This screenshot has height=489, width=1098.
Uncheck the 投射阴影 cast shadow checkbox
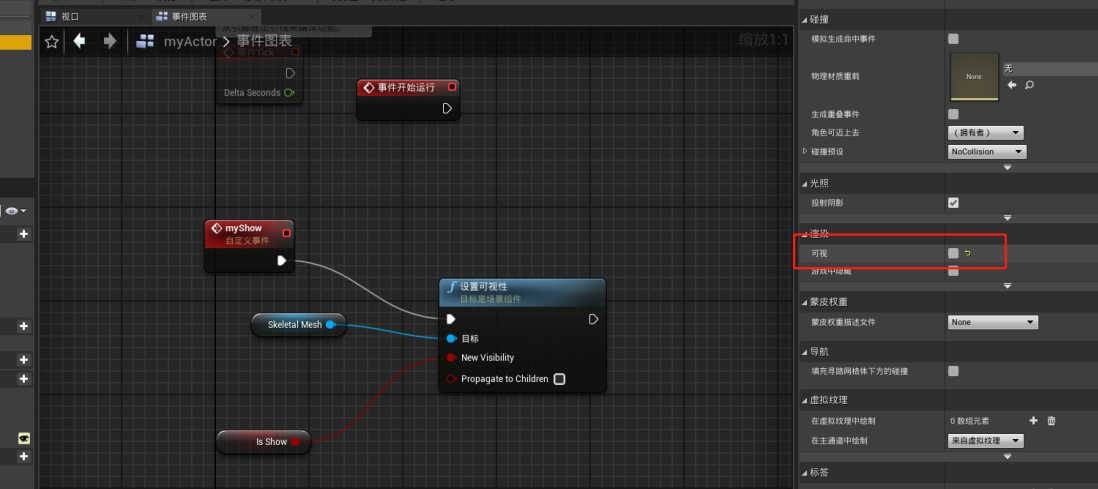pyautogui.click(x=953, y=203)
